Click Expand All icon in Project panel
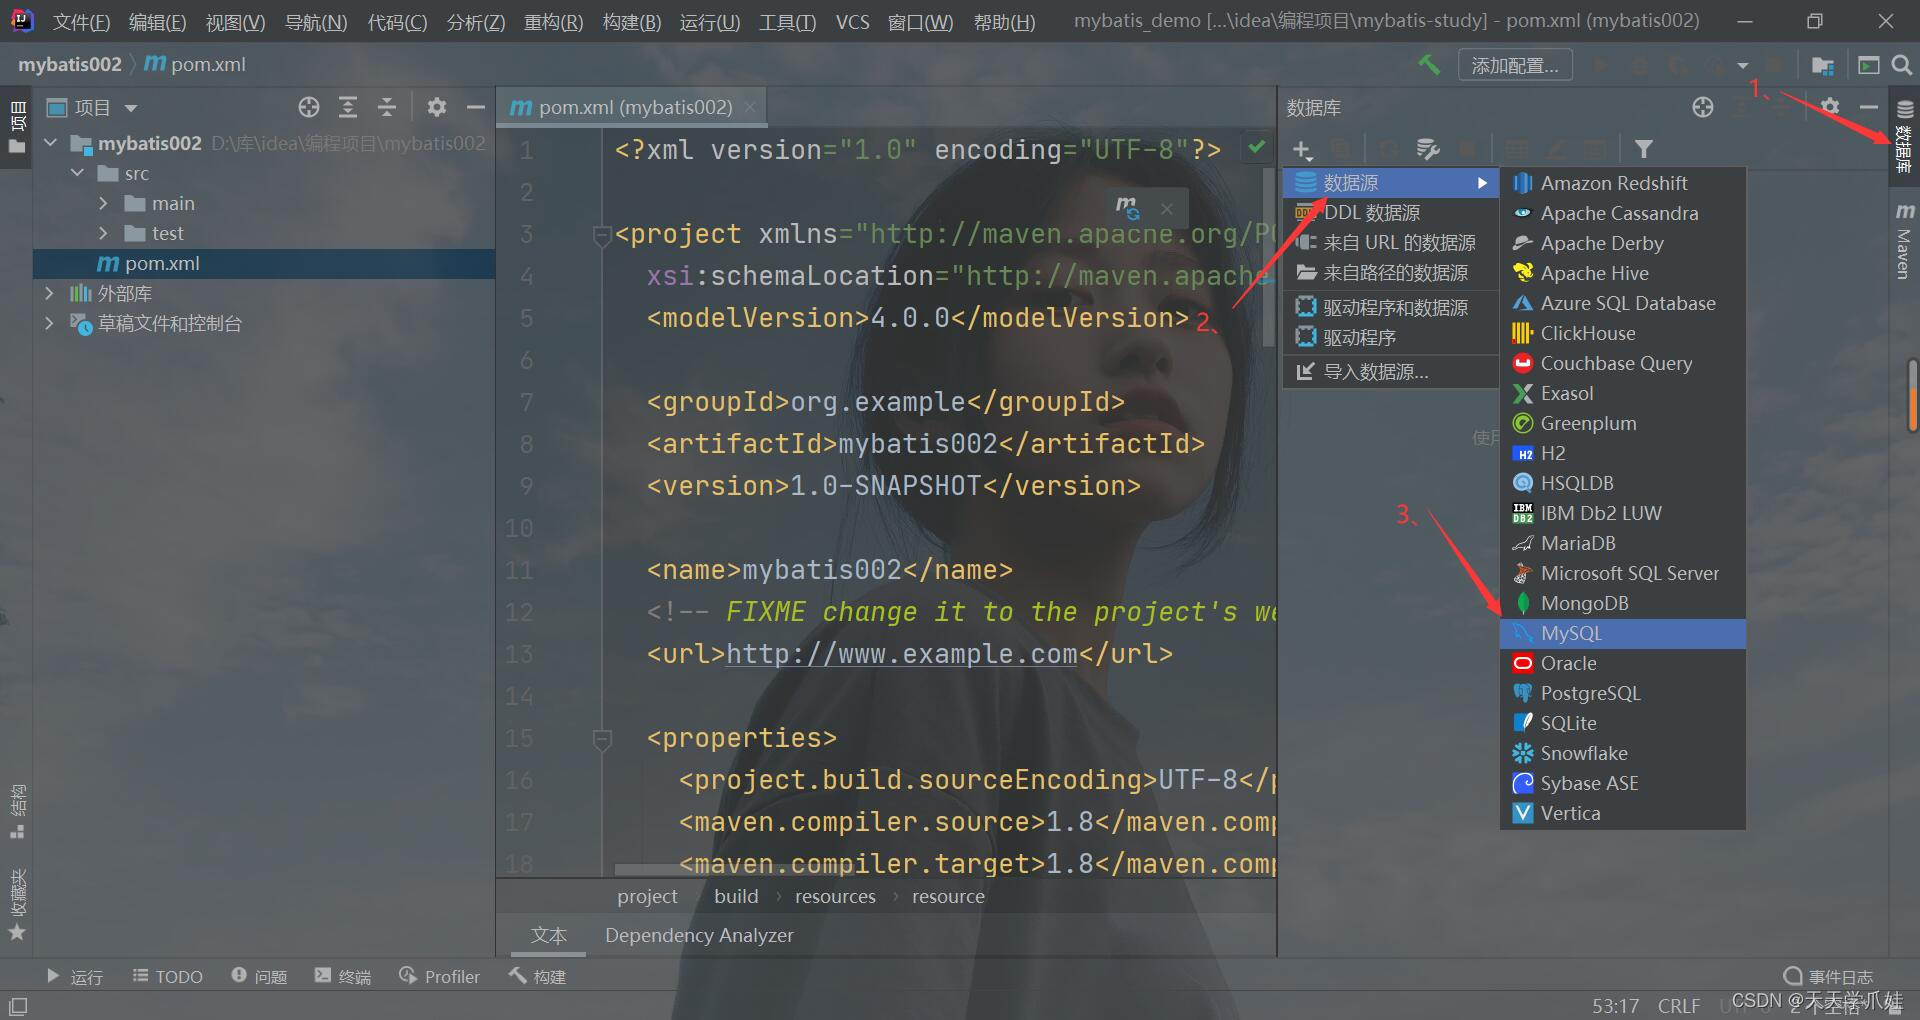Image resolution: width=1920 pixels, height=1020 pixels. point(348,107)
